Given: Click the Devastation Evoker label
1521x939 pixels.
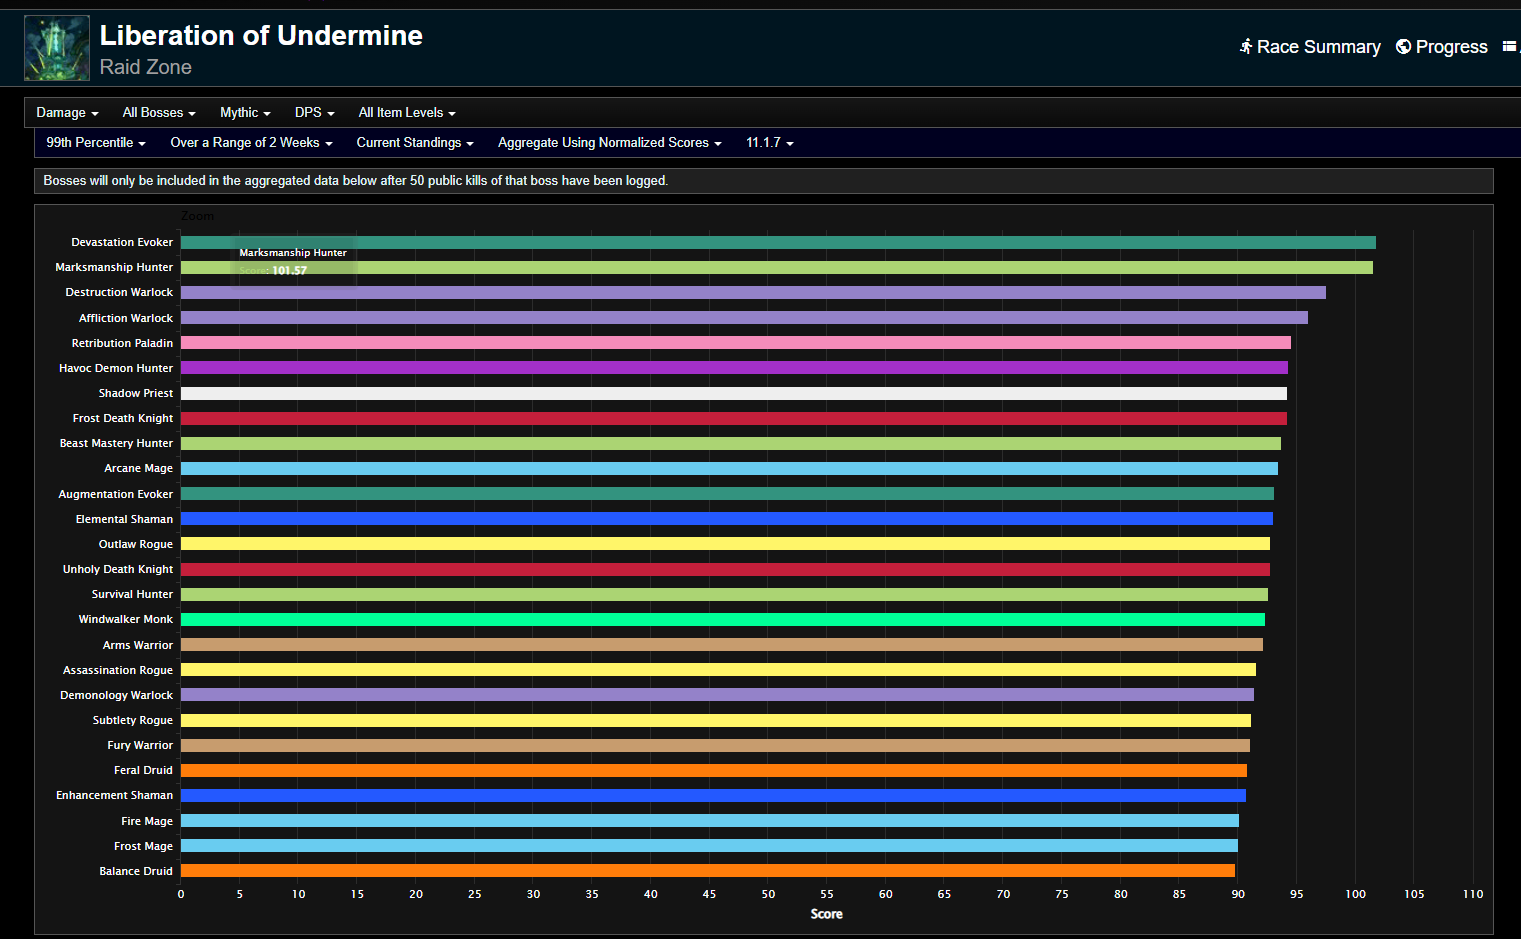Looking at the screenshot, I should pyautogui.click(x=122, y=242).
